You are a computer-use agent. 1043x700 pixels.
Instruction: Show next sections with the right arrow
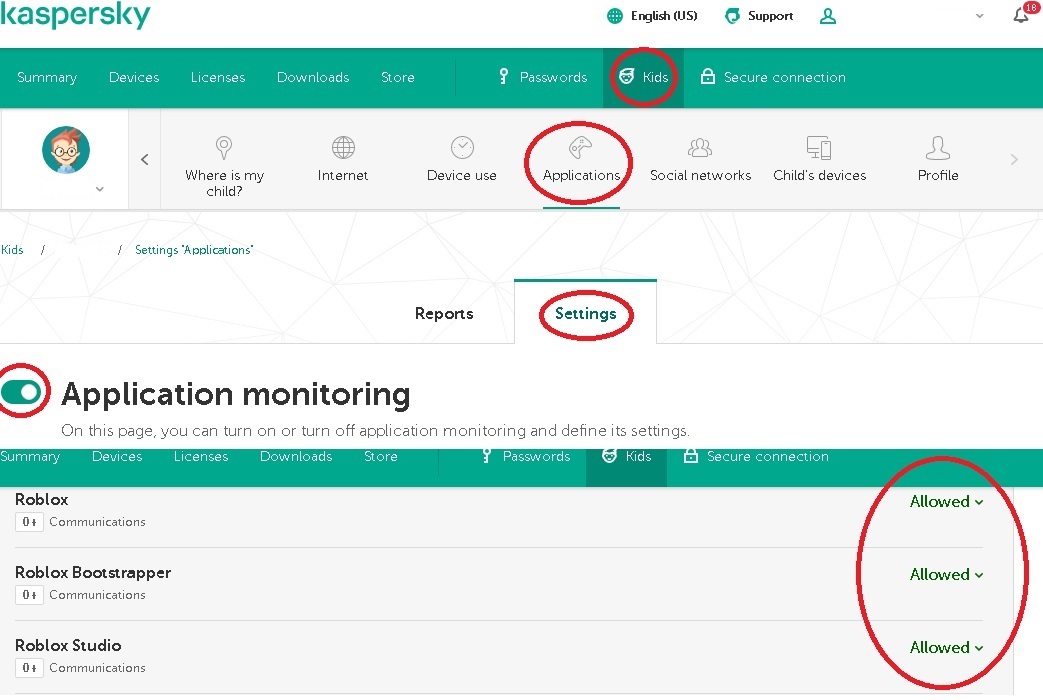tap(1014, 159)
